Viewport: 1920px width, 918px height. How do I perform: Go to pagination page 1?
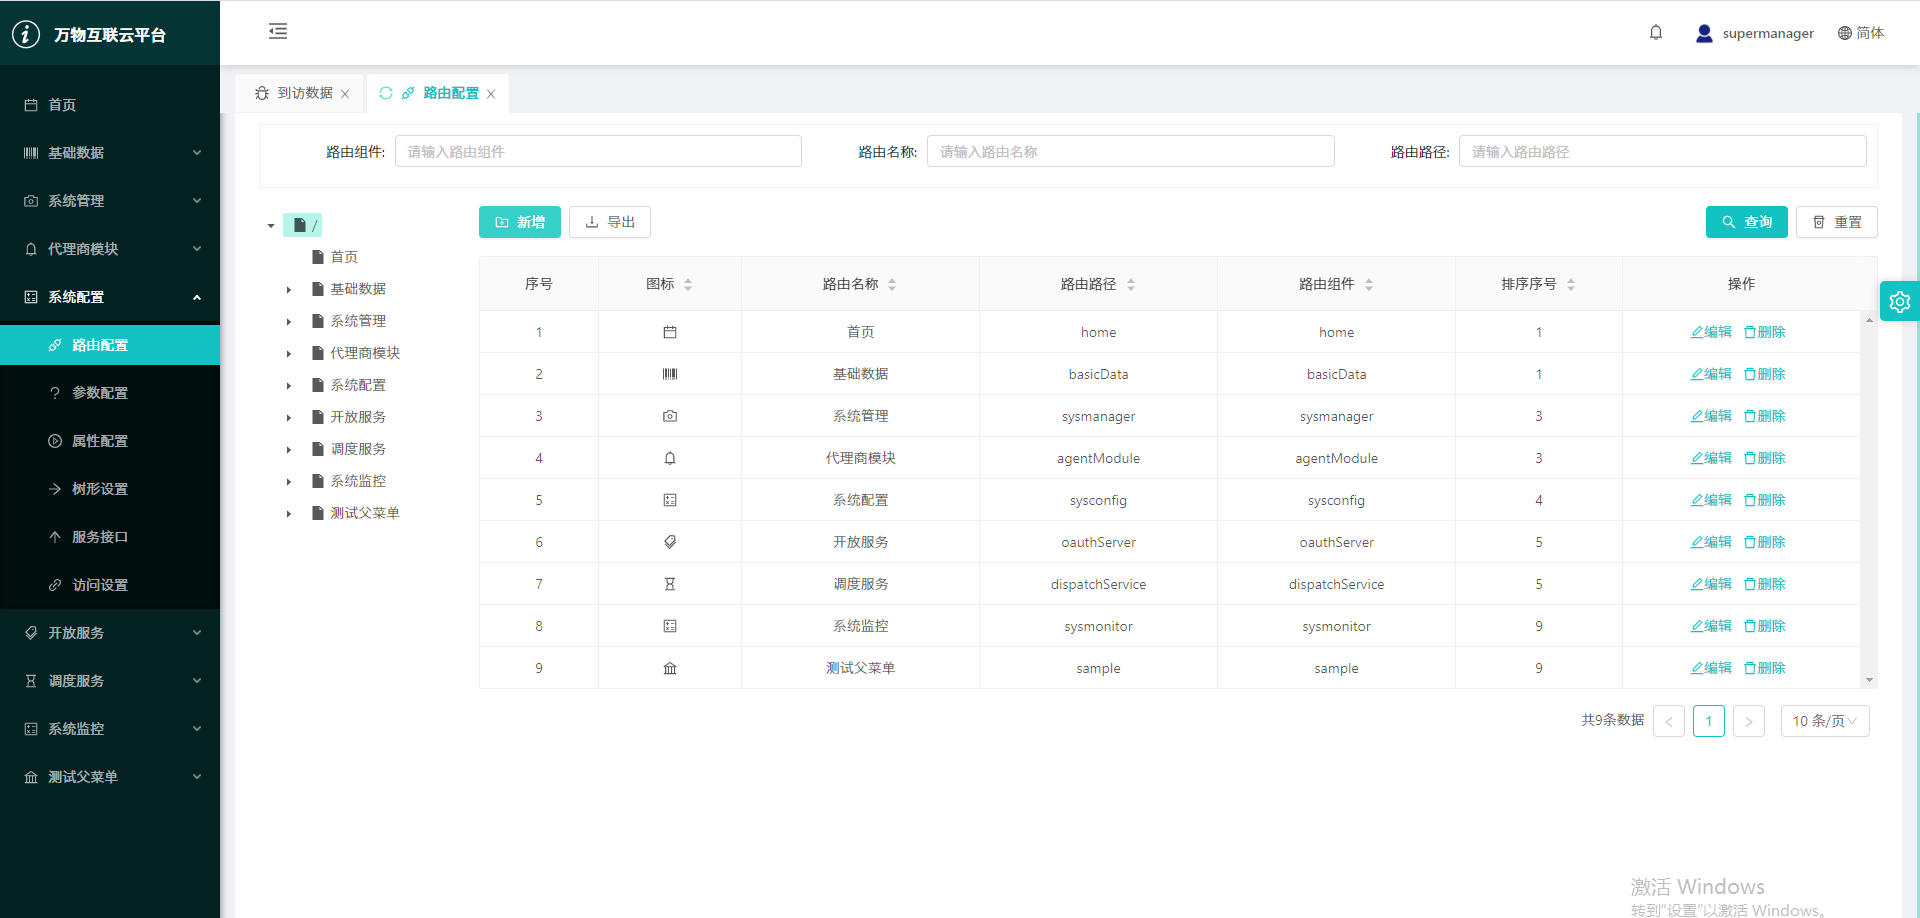point(1709,721)
